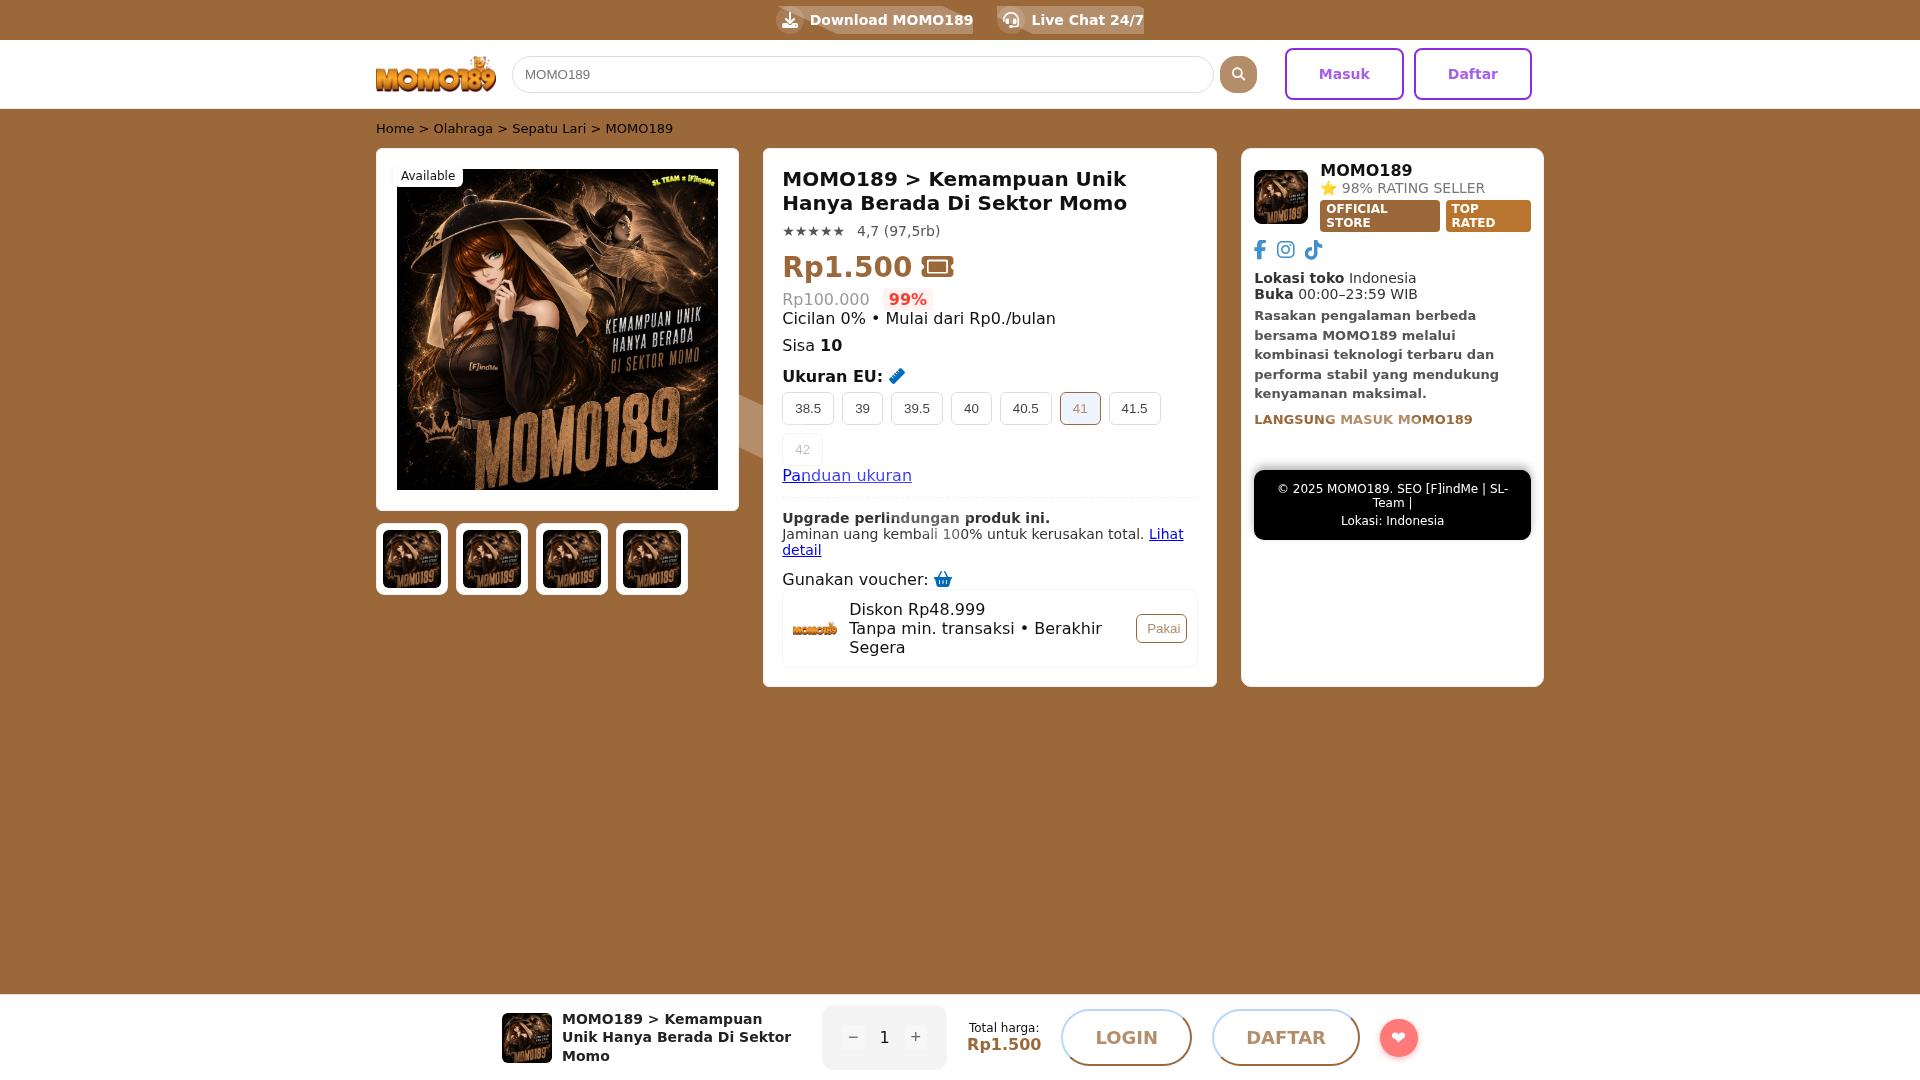Click the Live Chat 24/7 text link
Image resolution: width=1920 pixels, height=1080 pixels.
(1087, 20)
